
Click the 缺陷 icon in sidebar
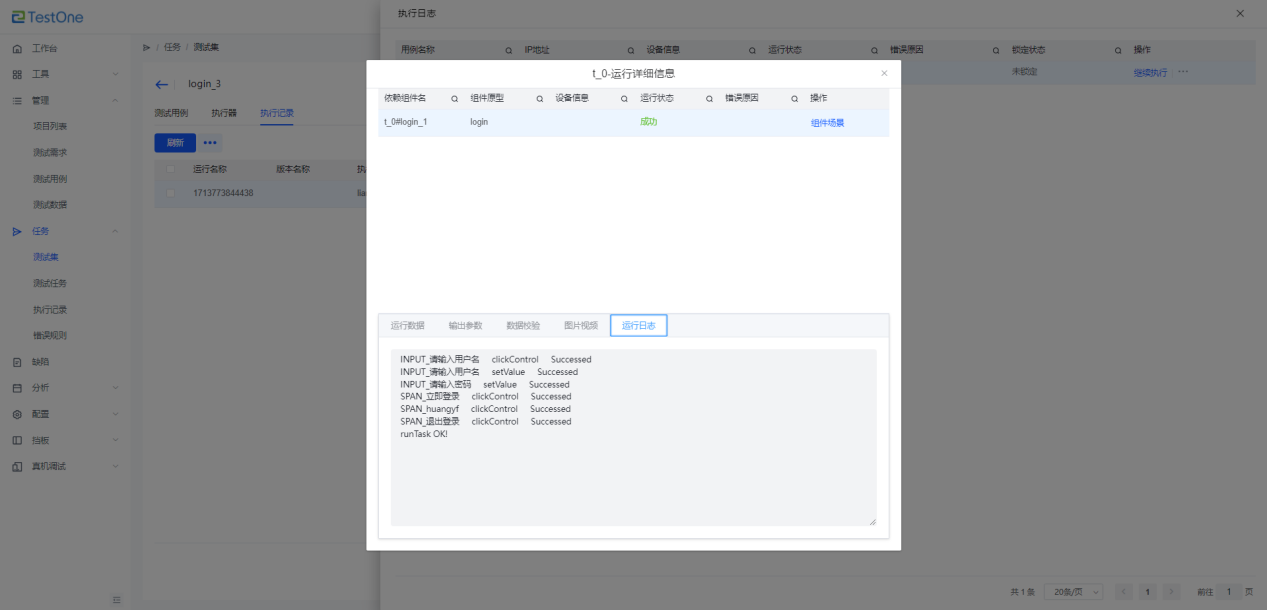[17, 362]
